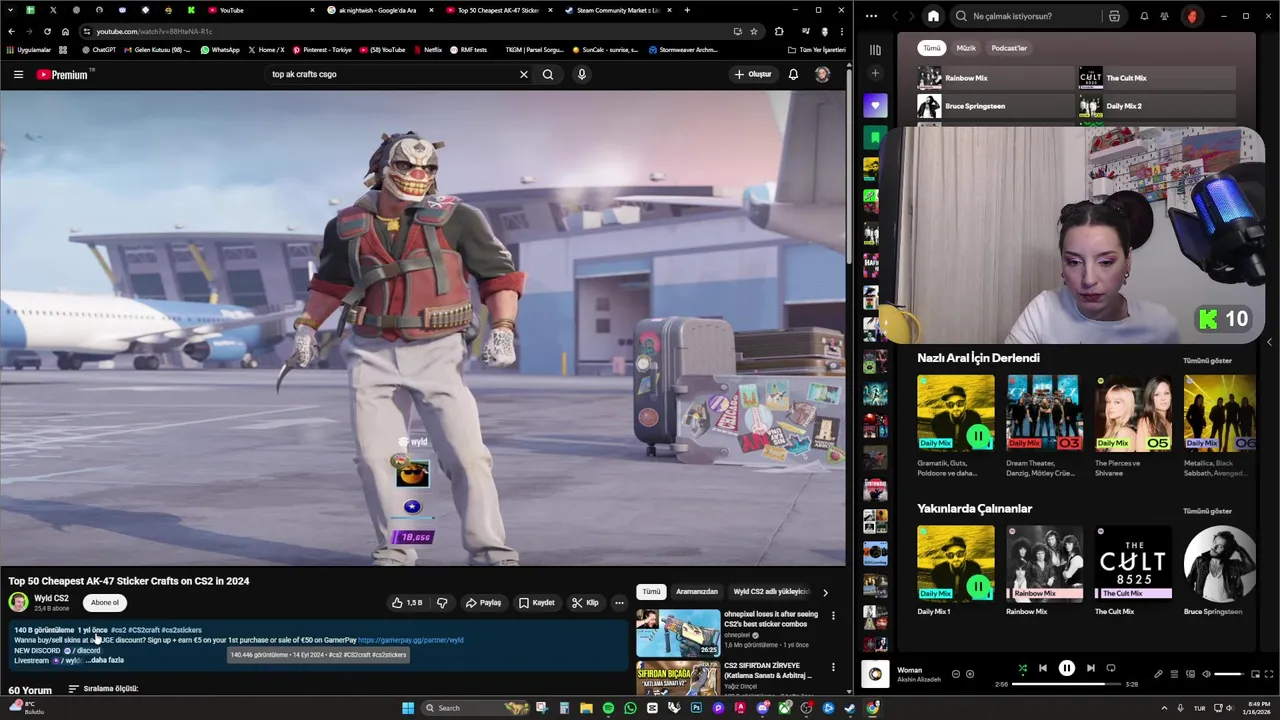The height and width of the screenshot is (720, 1280).
Task: Open the YouTube account avatar menu
Action: pyautogui.click(x=822, y=74)
